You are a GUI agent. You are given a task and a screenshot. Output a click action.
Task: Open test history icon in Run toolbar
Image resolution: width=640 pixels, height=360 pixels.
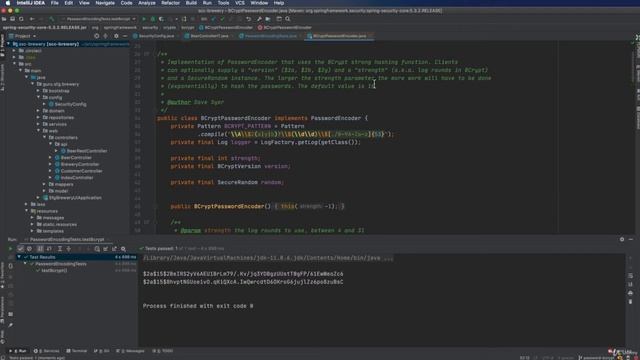click(x=97, y=249)
